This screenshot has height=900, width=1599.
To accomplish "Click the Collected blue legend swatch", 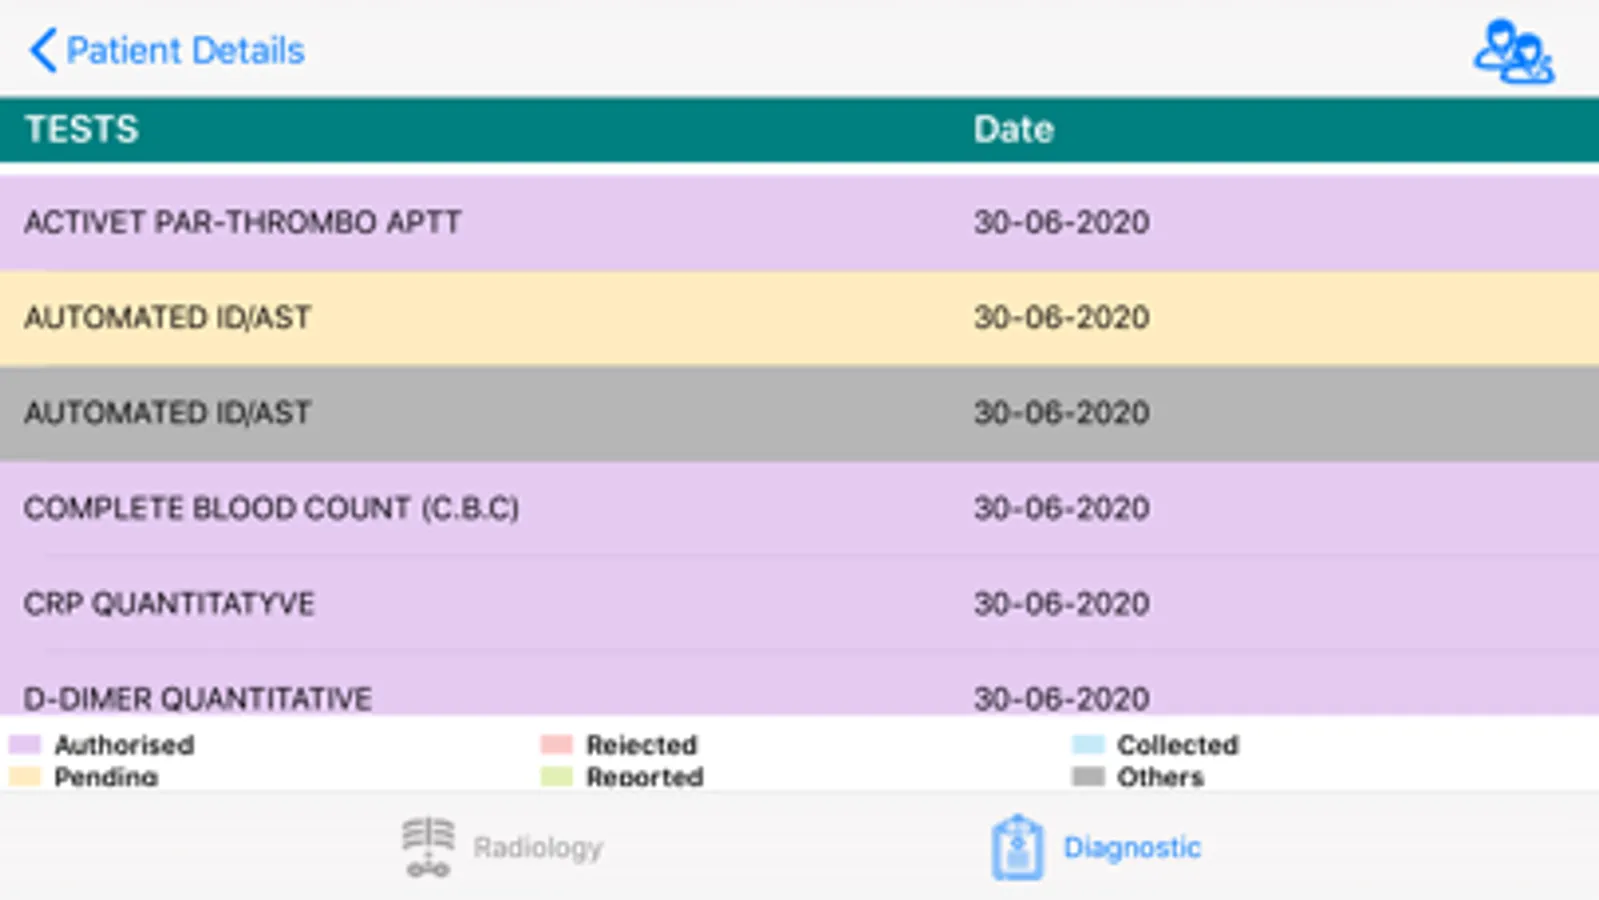I will pos(1087,745).
